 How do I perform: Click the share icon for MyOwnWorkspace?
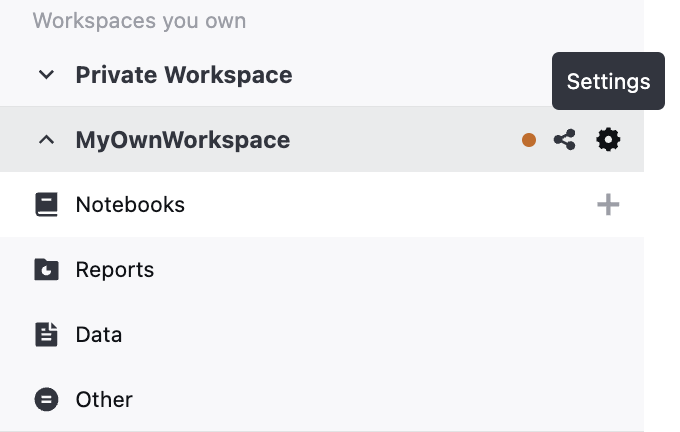pos(565,140)
